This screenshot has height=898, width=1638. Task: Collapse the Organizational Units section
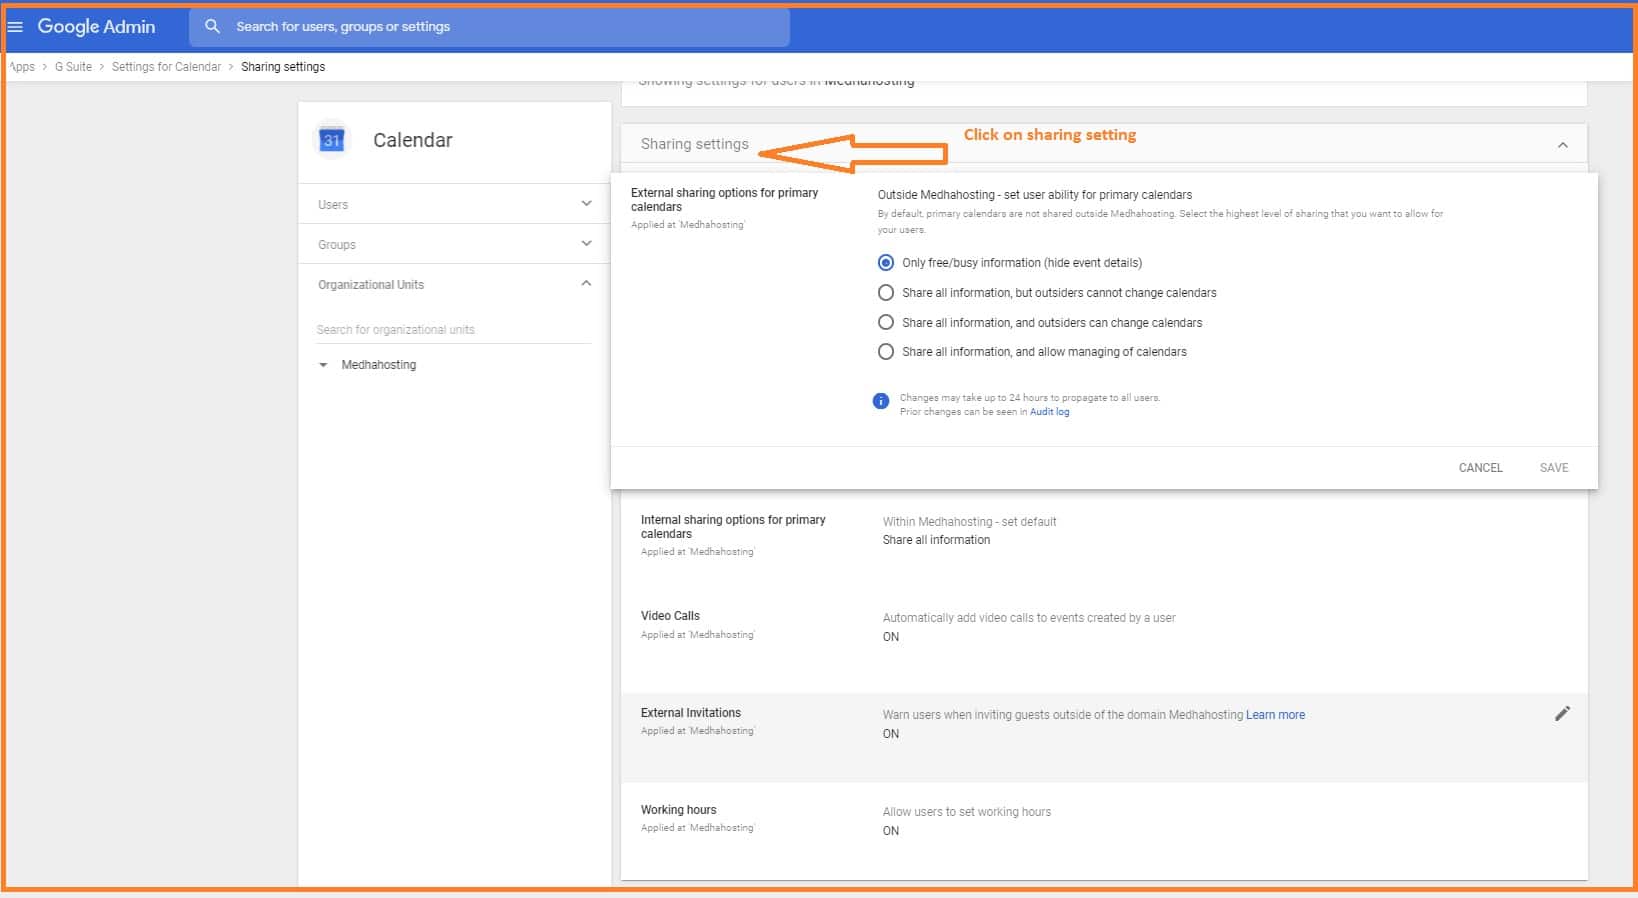pos(586,284)
